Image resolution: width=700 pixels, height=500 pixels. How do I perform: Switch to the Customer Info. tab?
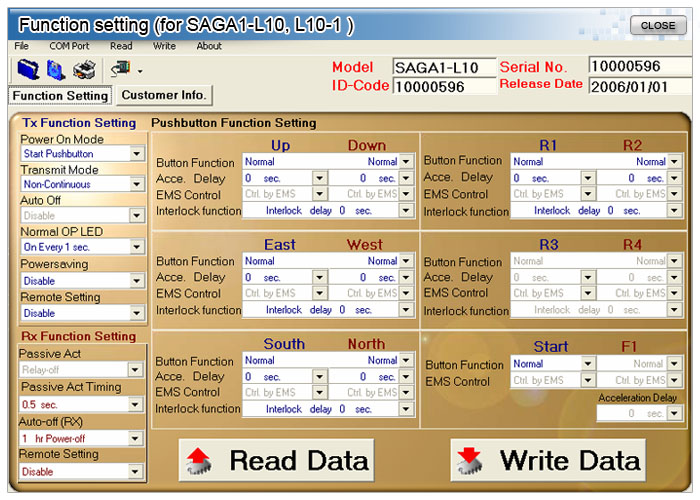[x=164, y=95]
